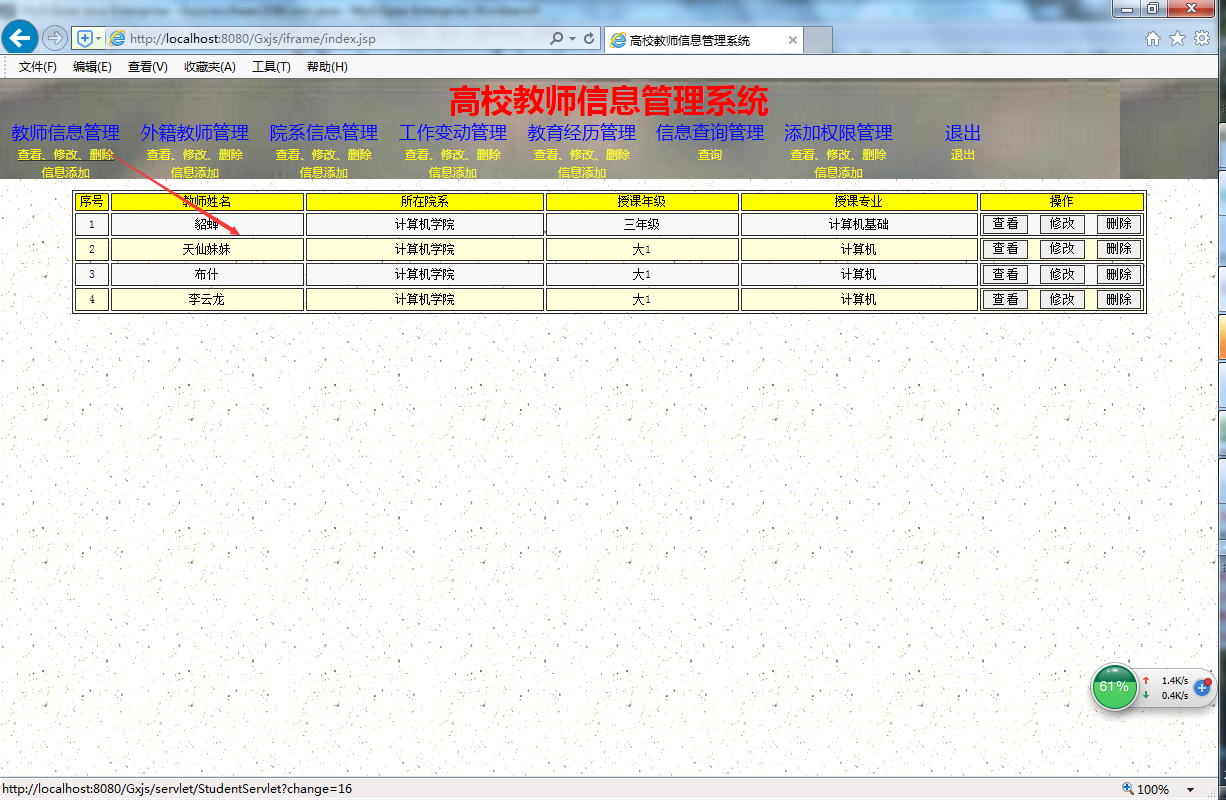1226x800 pixels.
Task: Click the browser Back arrow button
Action: coord(20,38)
